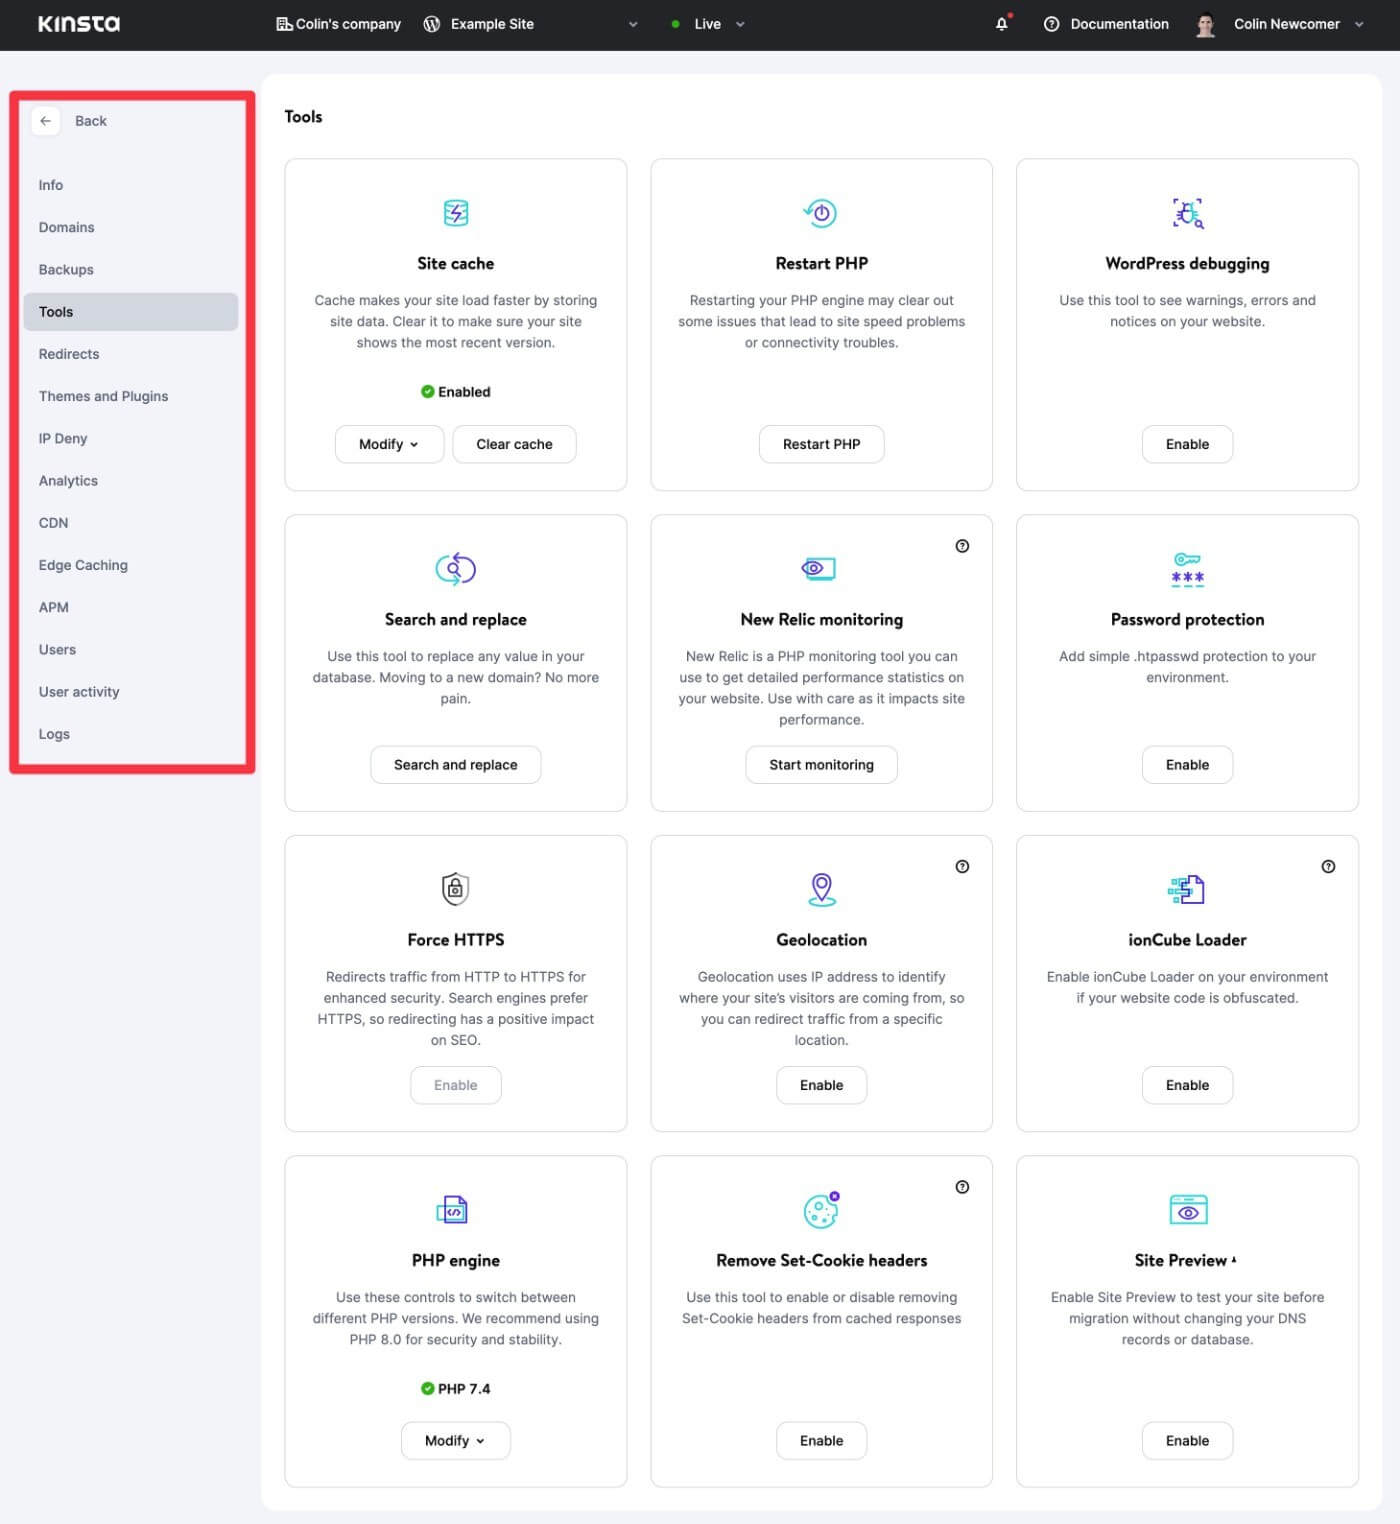This screenshot has width=1400, height=1524.
Task: Click the company building icon
Action: pyautogui.click(x=284, y=24)
